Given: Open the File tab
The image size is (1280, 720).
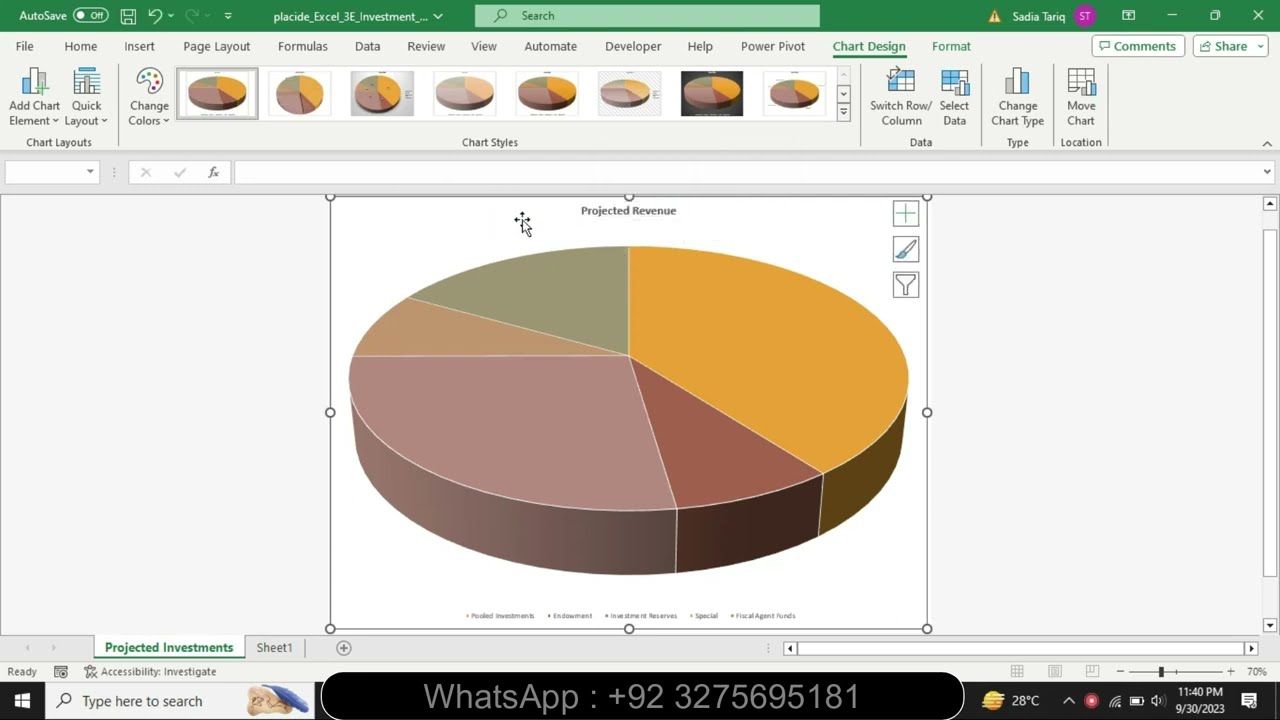Looking at the screenshot, I should click(24, 46).
